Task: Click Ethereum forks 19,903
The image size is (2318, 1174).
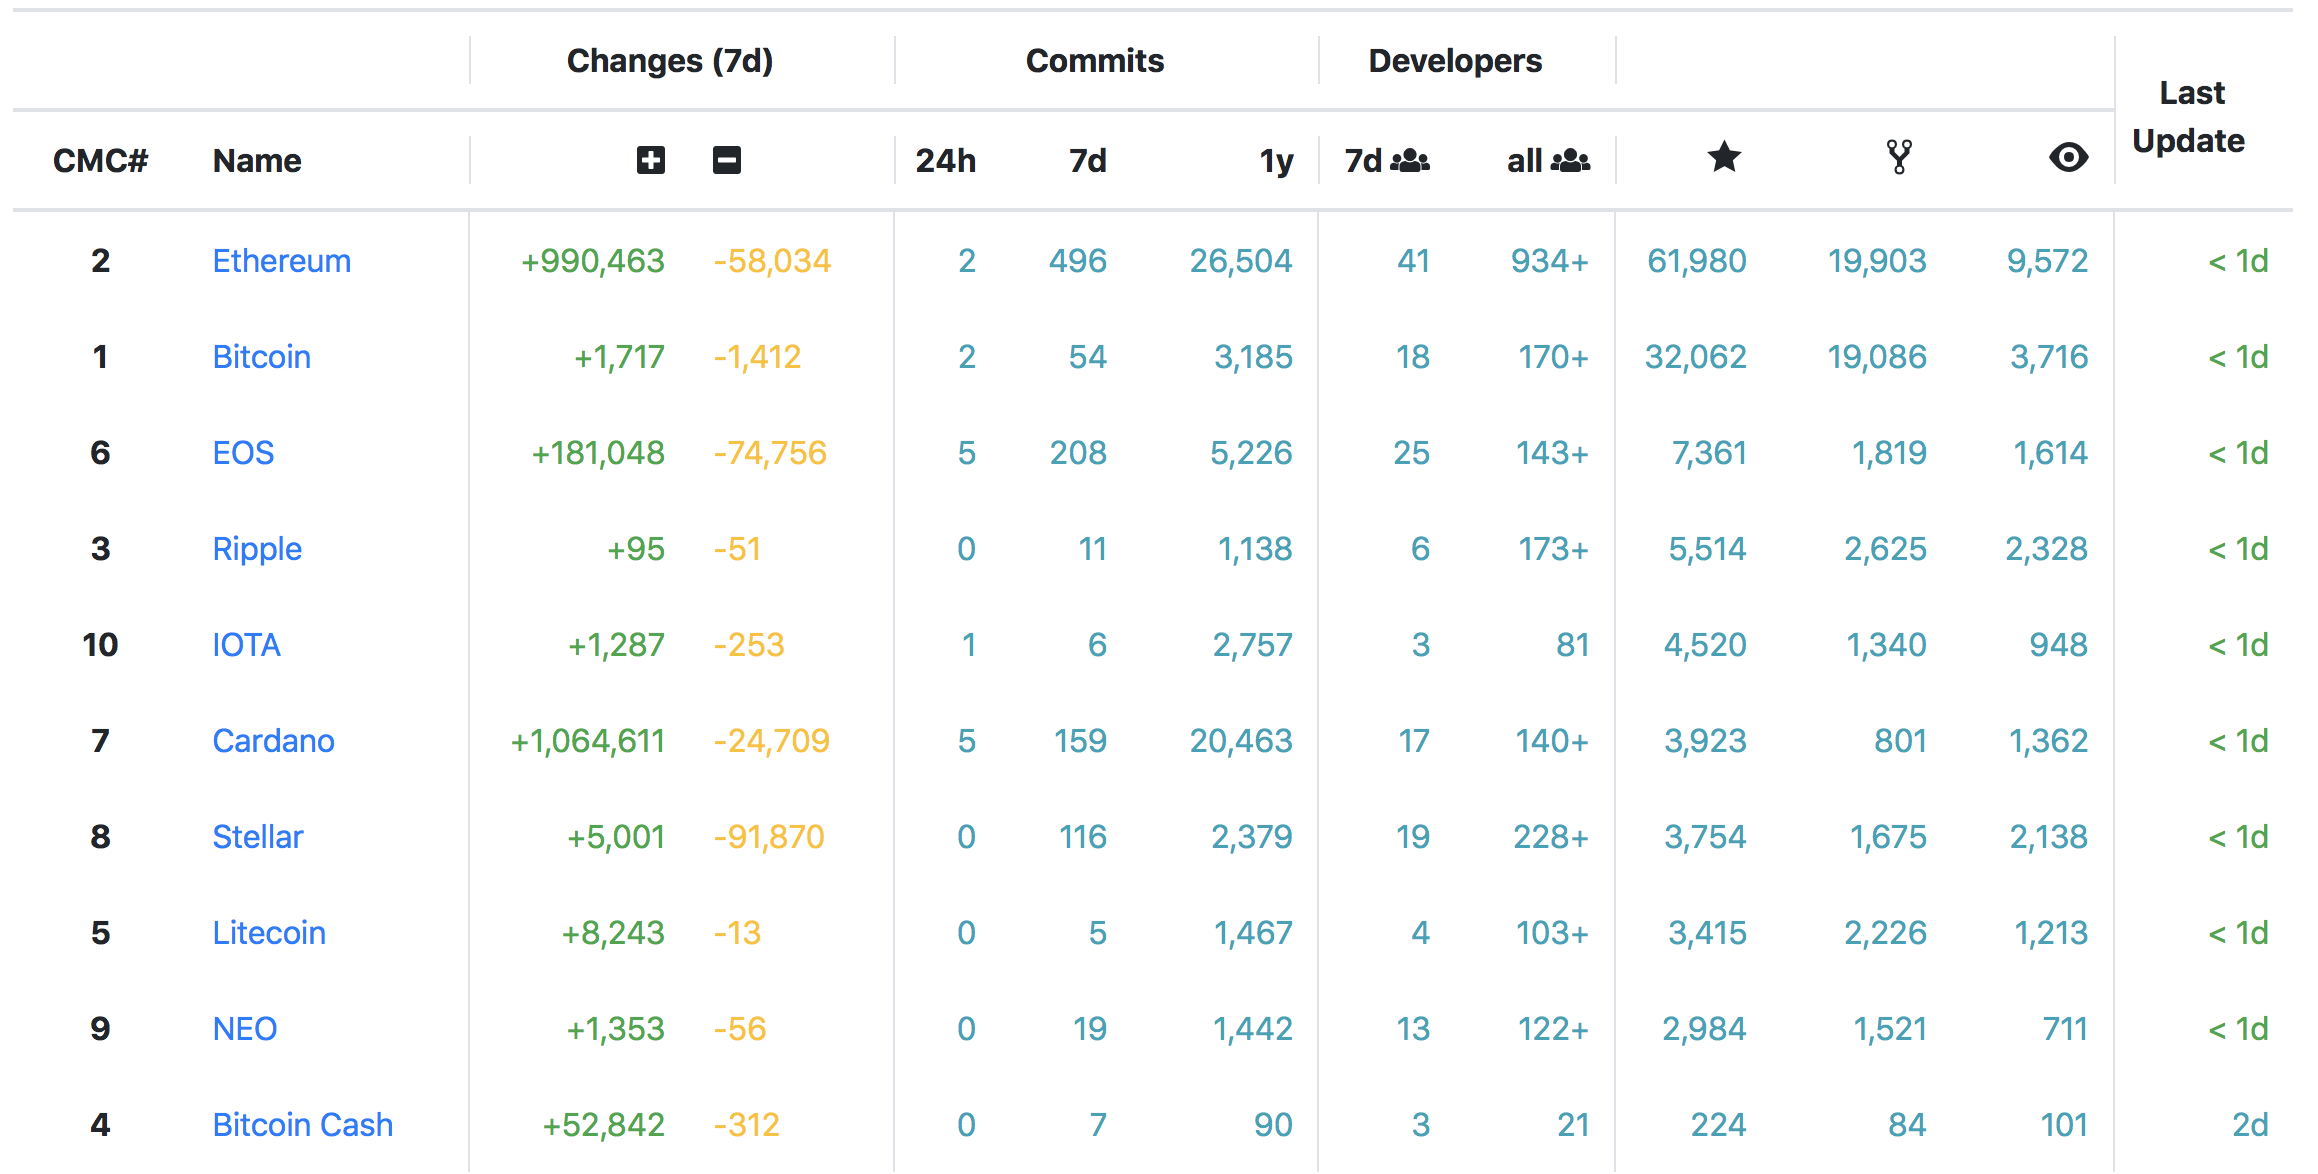Action: (x=1877, y=261)
